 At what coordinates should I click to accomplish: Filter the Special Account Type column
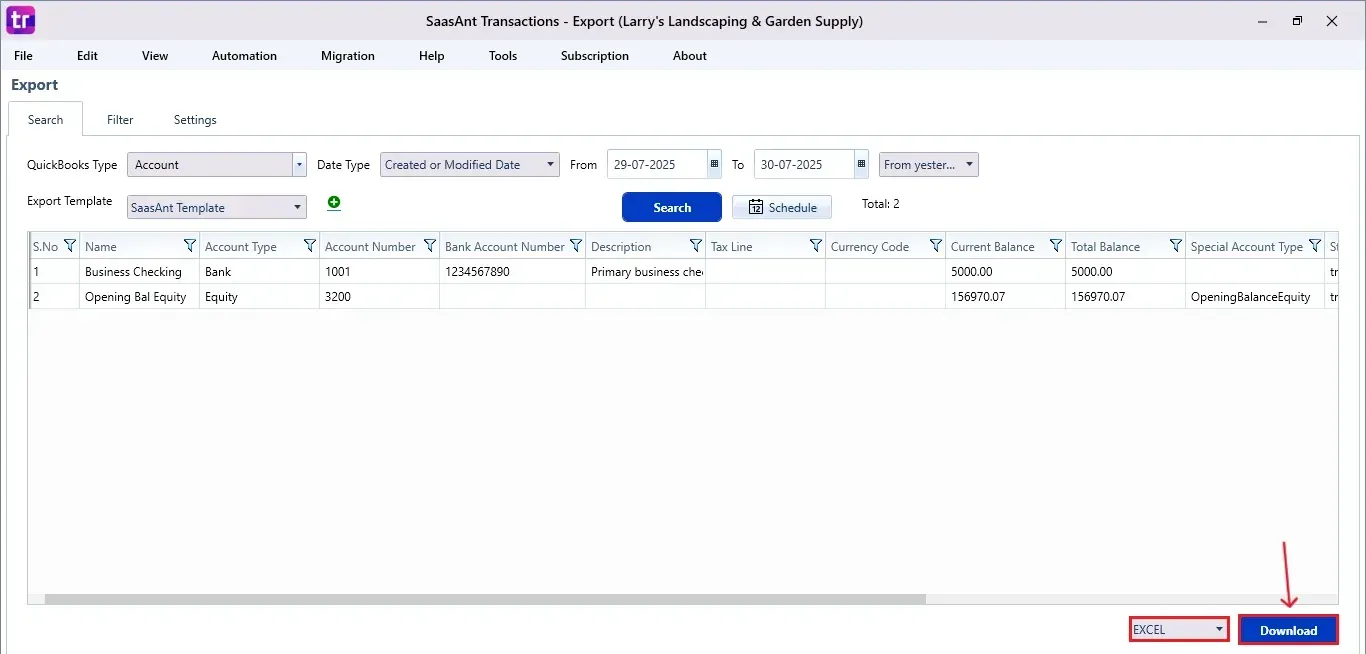click(x=1314, y=246)
